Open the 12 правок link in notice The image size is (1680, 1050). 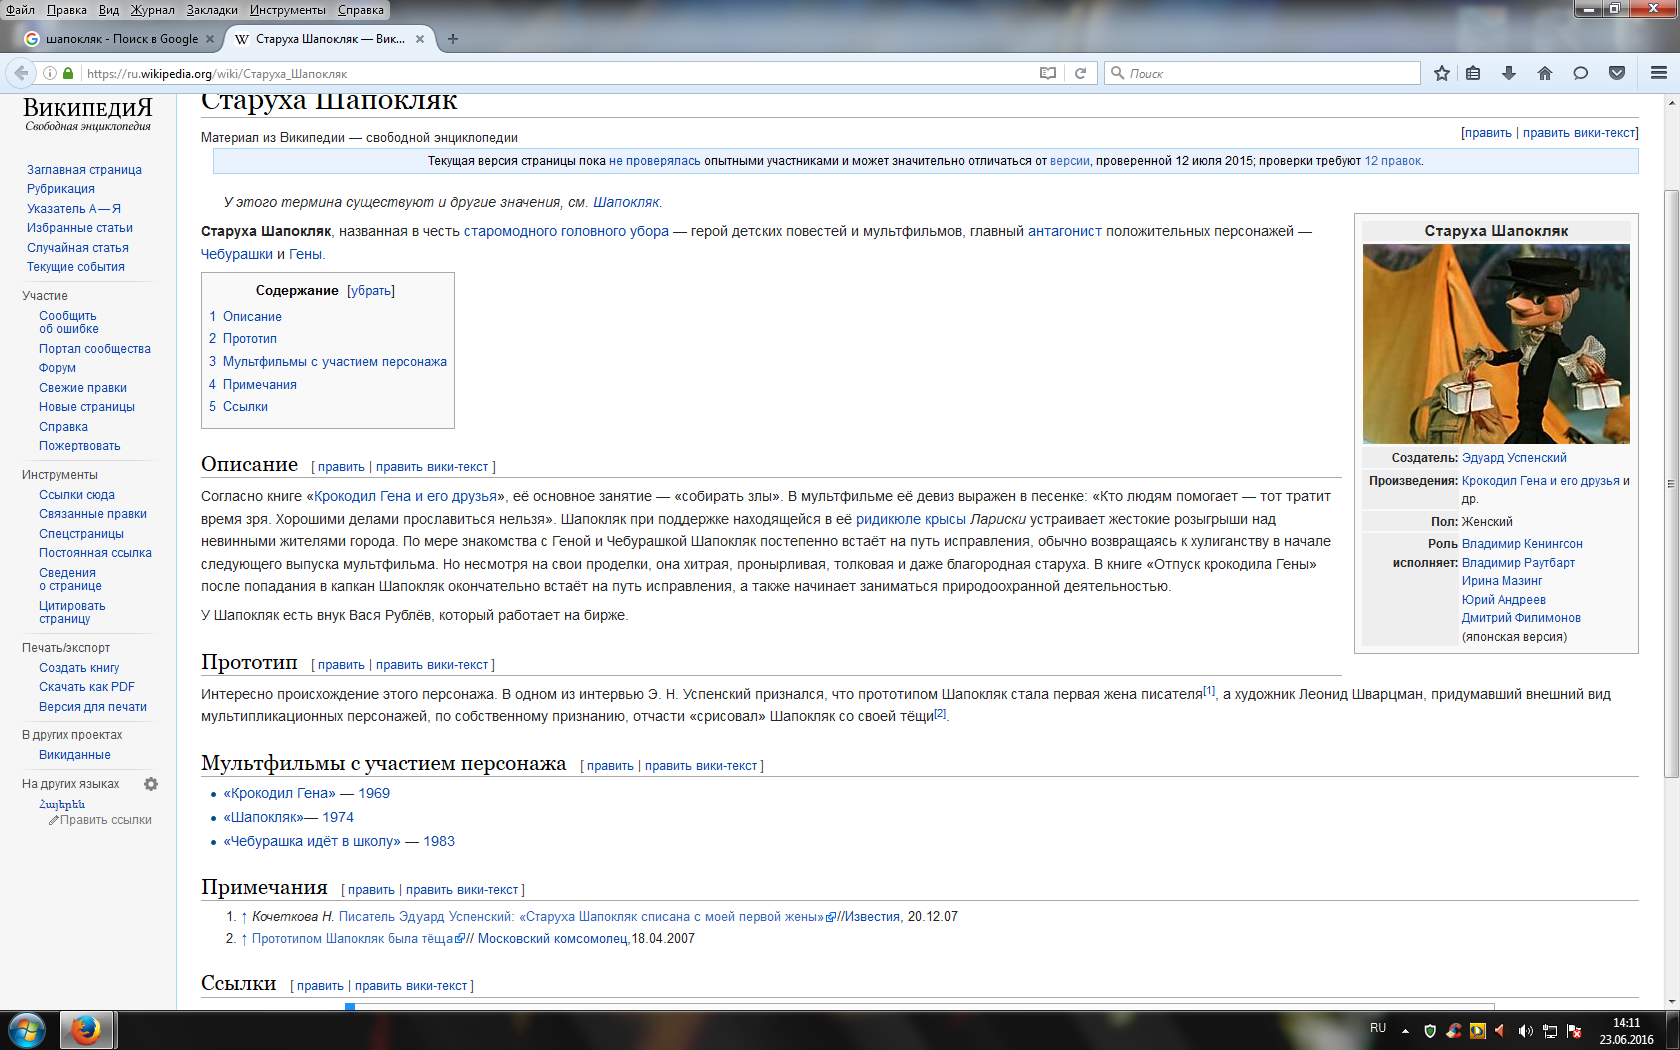point(1393,161)
